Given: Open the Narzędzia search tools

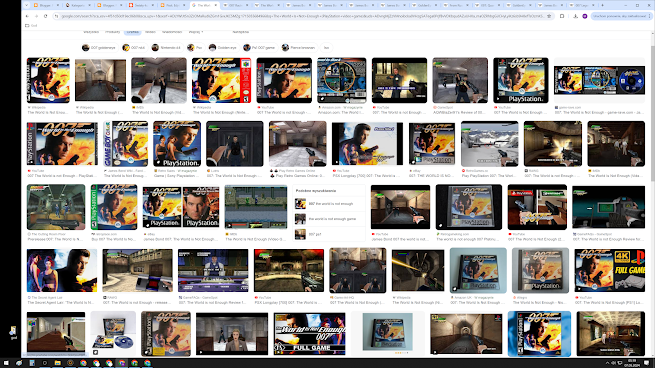Looking at the screenshot, I should click(x=241, y=32).
